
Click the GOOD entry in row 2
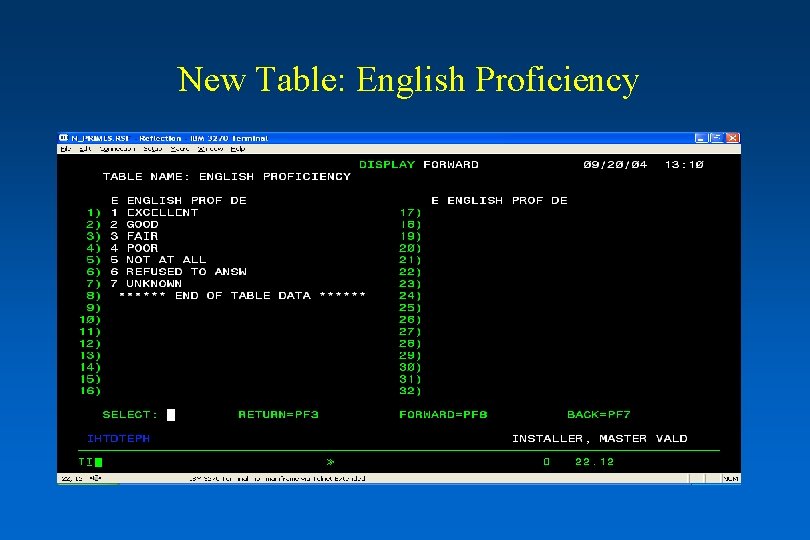point(143,224)
